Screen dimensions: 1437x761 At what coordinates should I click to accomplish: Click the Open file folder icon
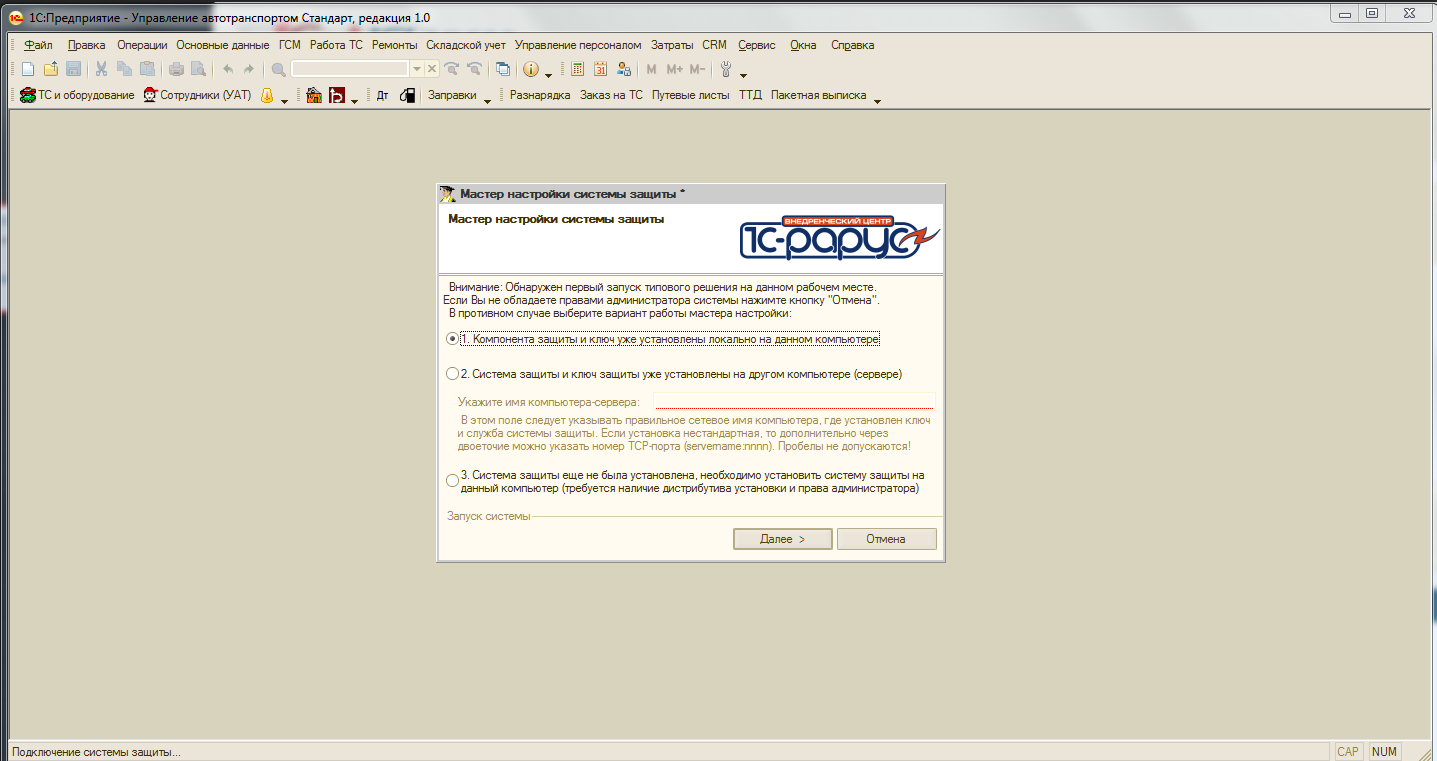(x=51, y=69)
